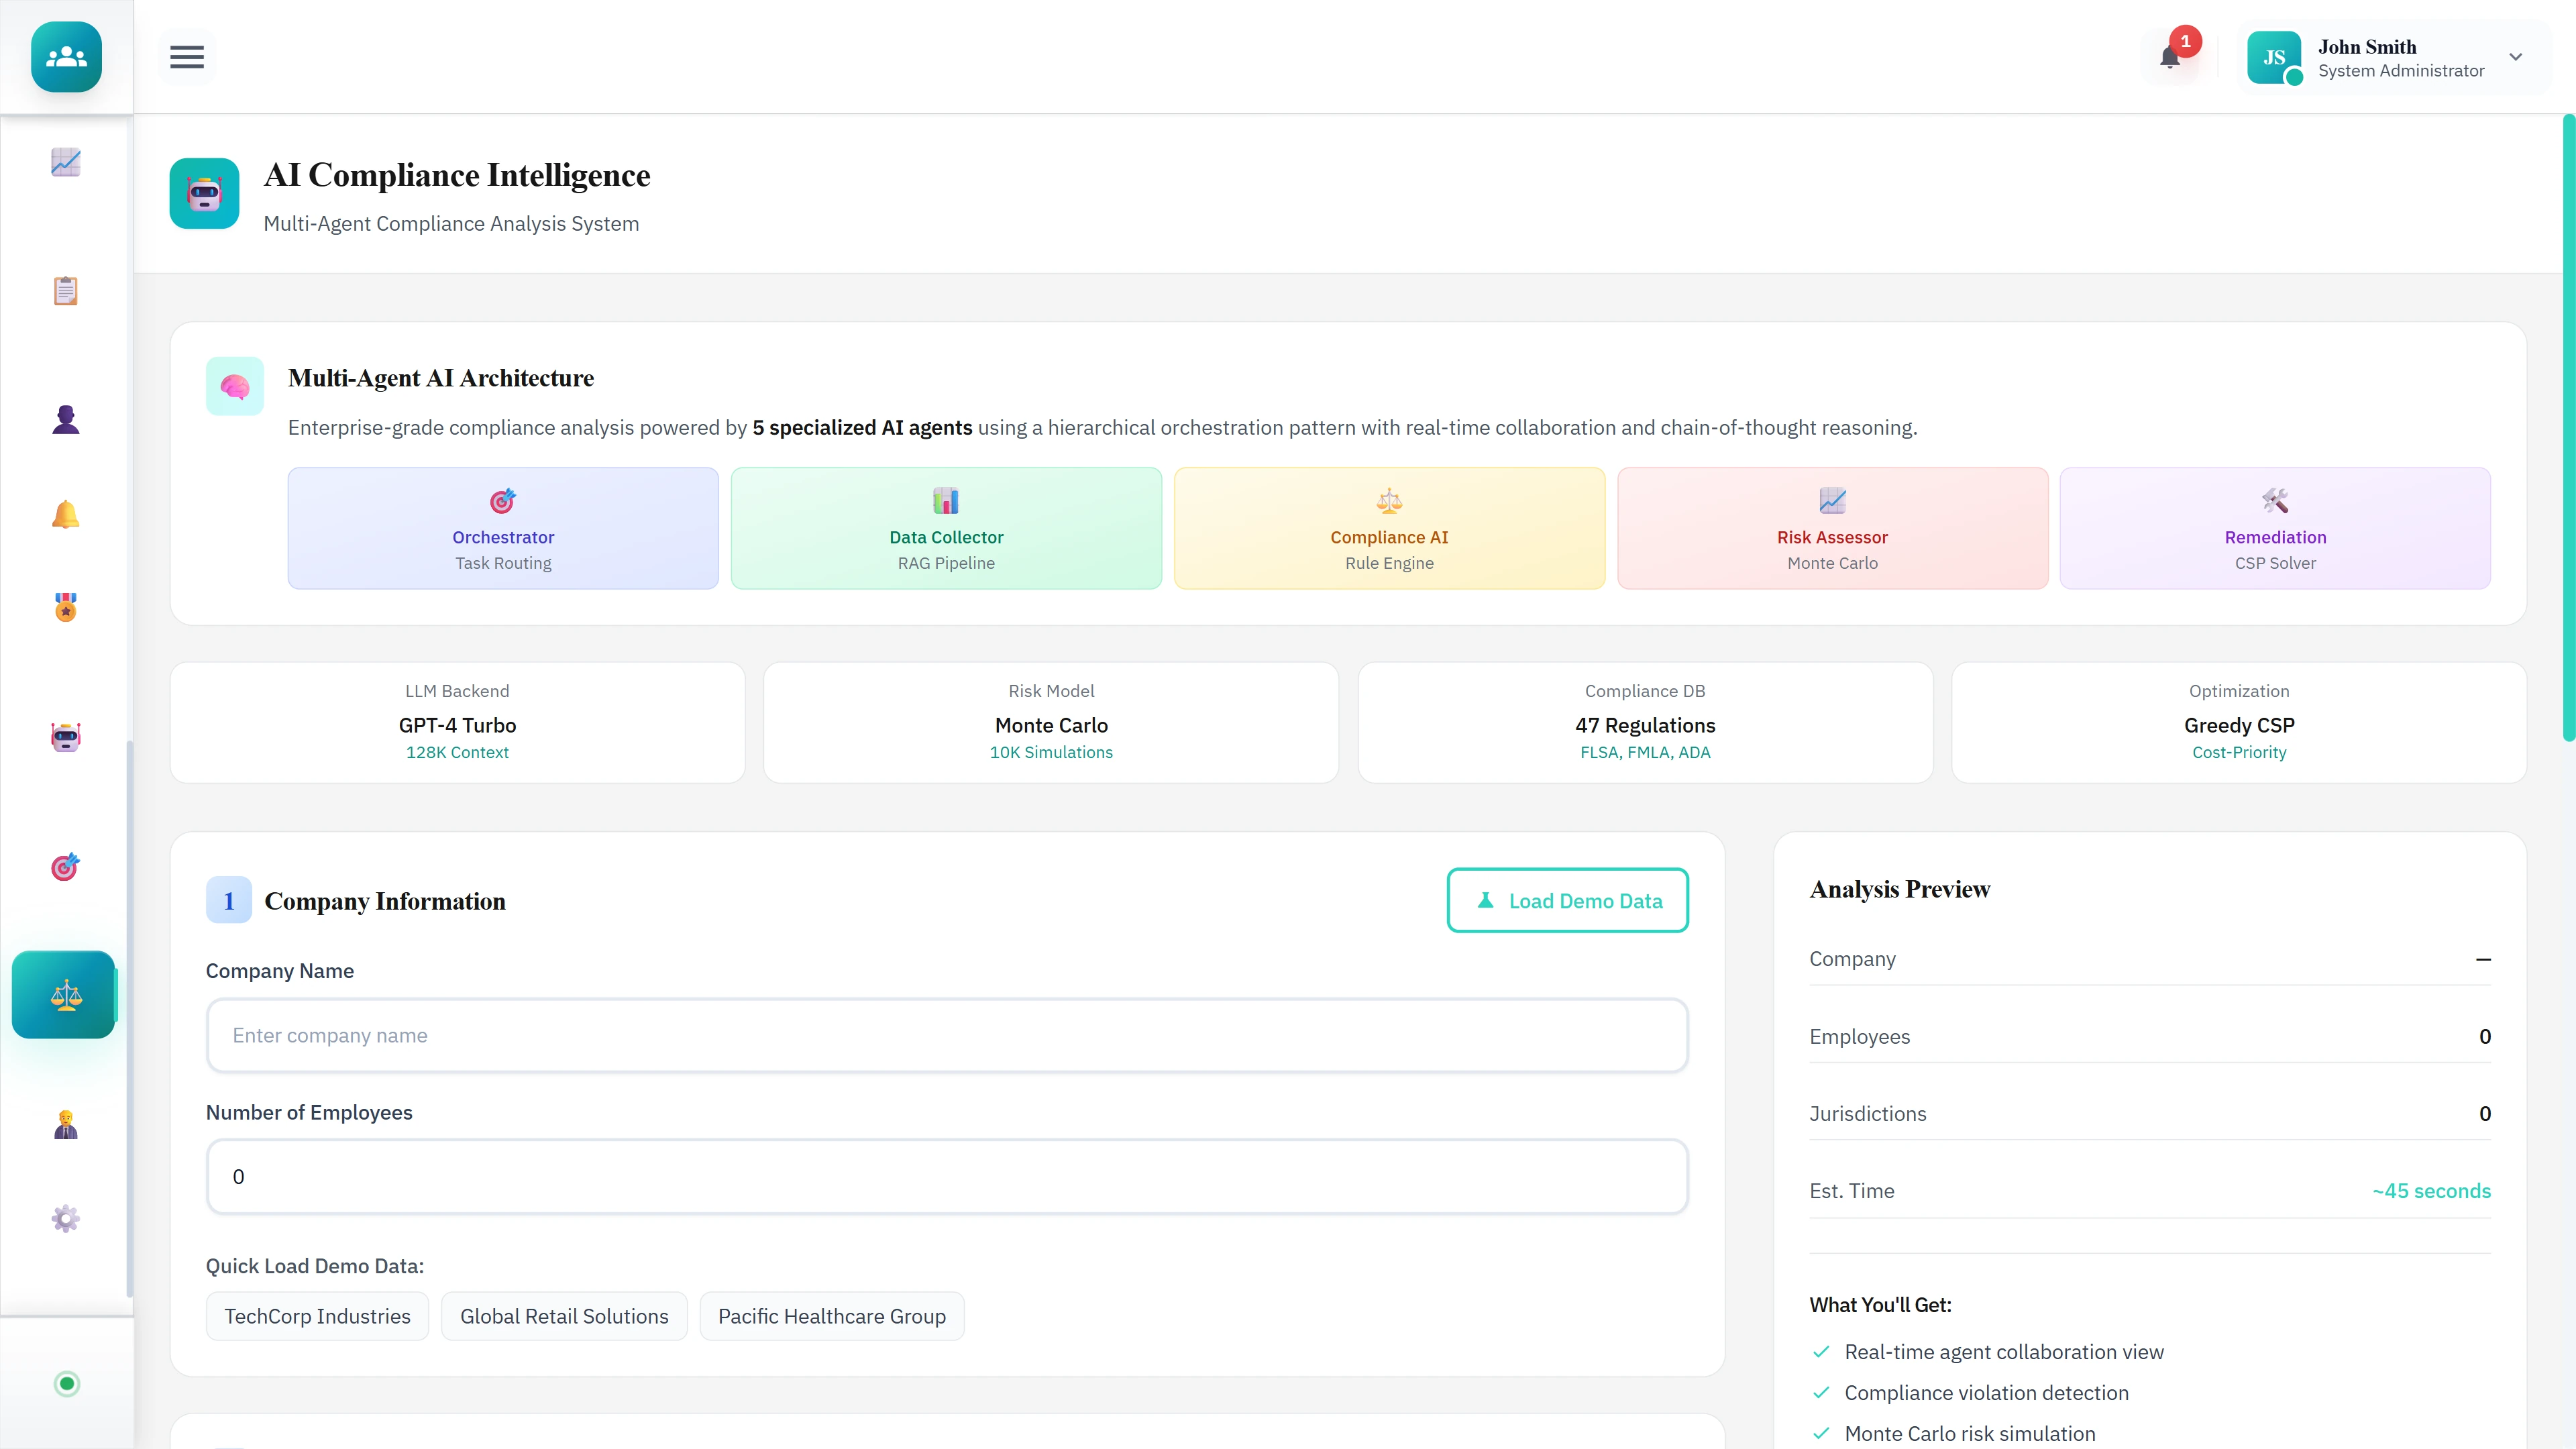
Task: Open the settings gear in sidebar
Action: coord(65,1218)
